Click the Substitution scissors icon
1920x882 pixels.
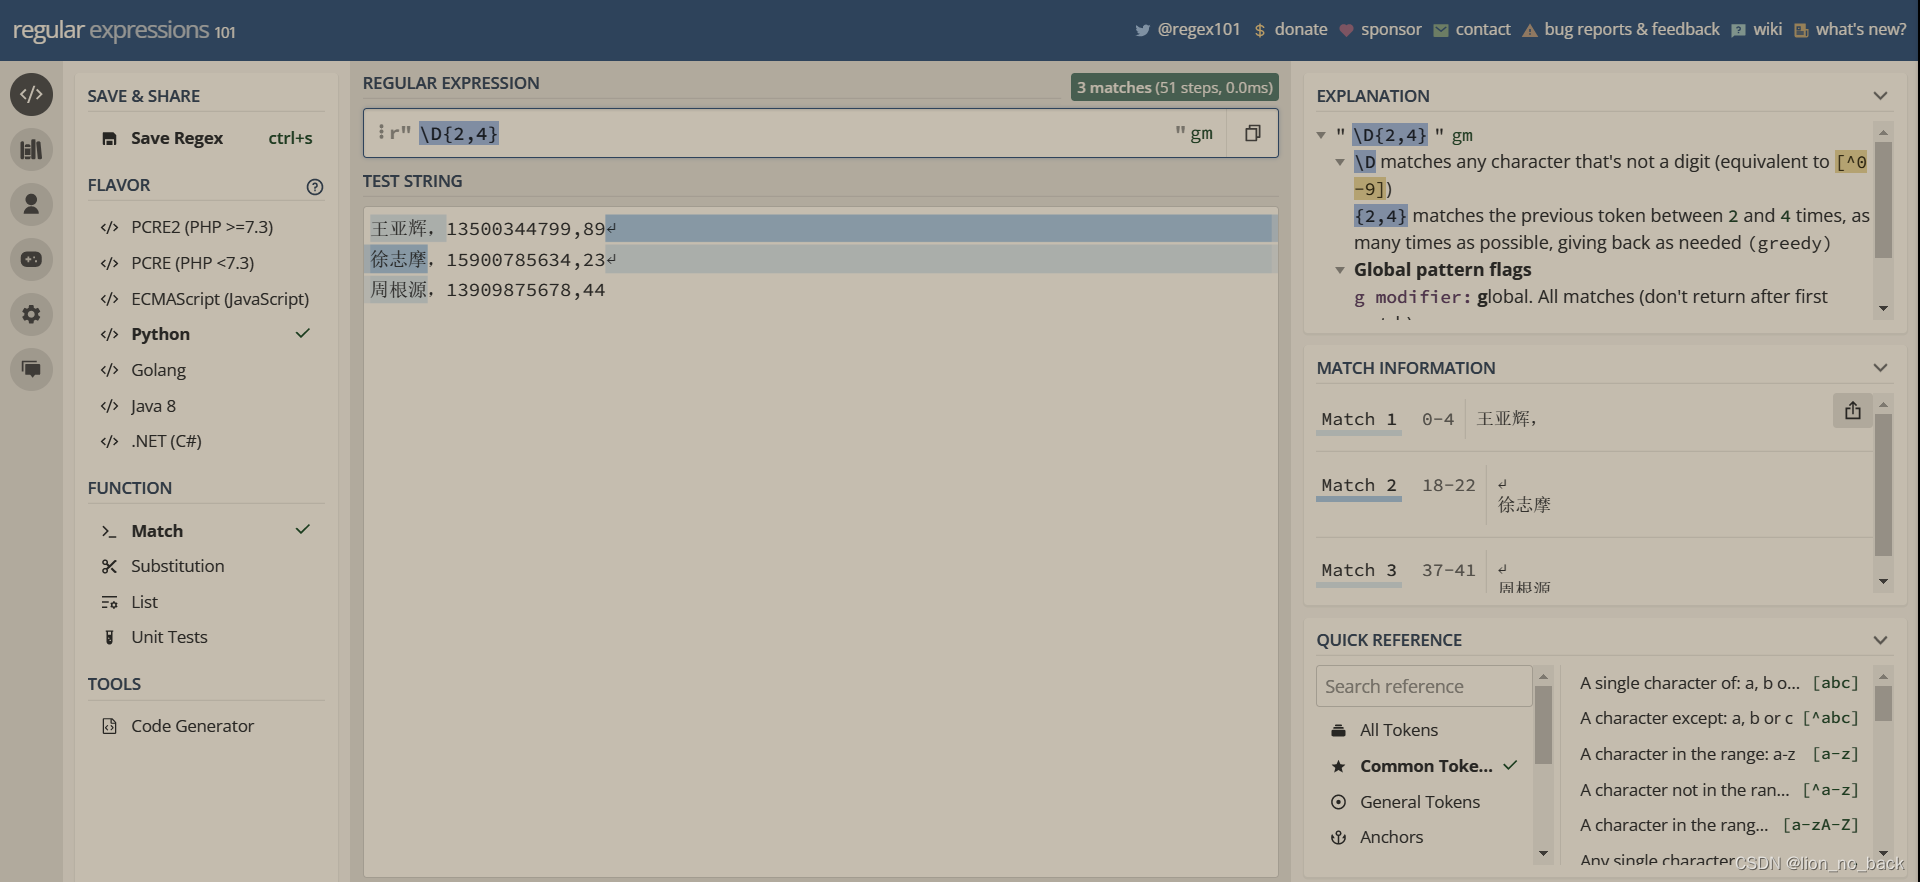pos(109,567)
